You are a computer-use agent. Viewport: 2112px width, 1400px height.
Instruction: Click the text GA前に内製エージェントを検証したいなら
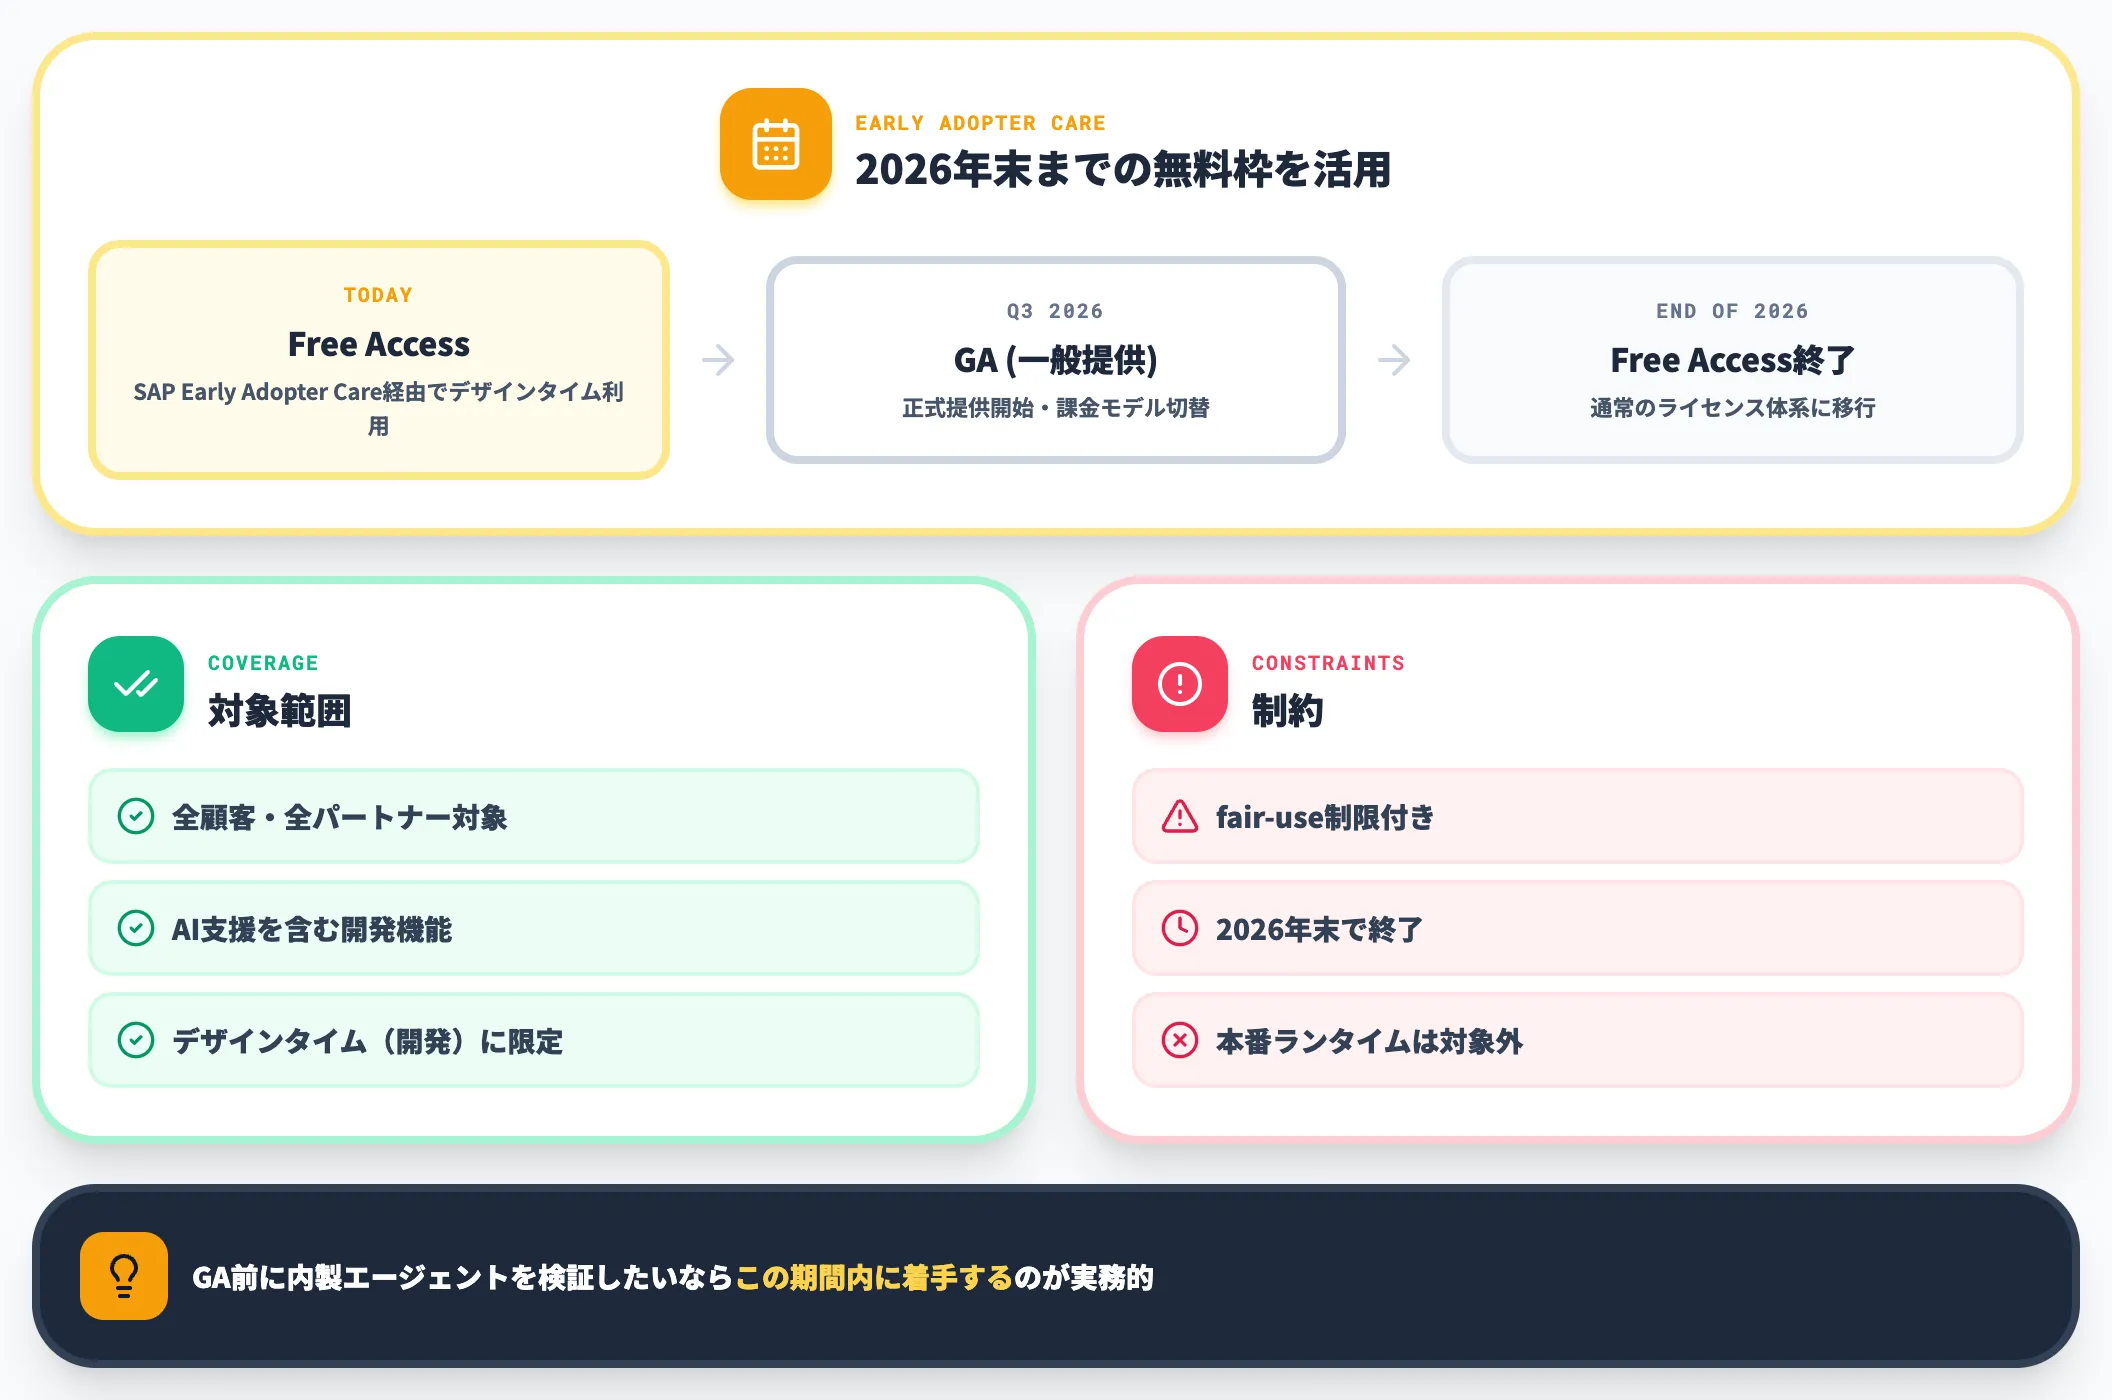click(463, 1277)
